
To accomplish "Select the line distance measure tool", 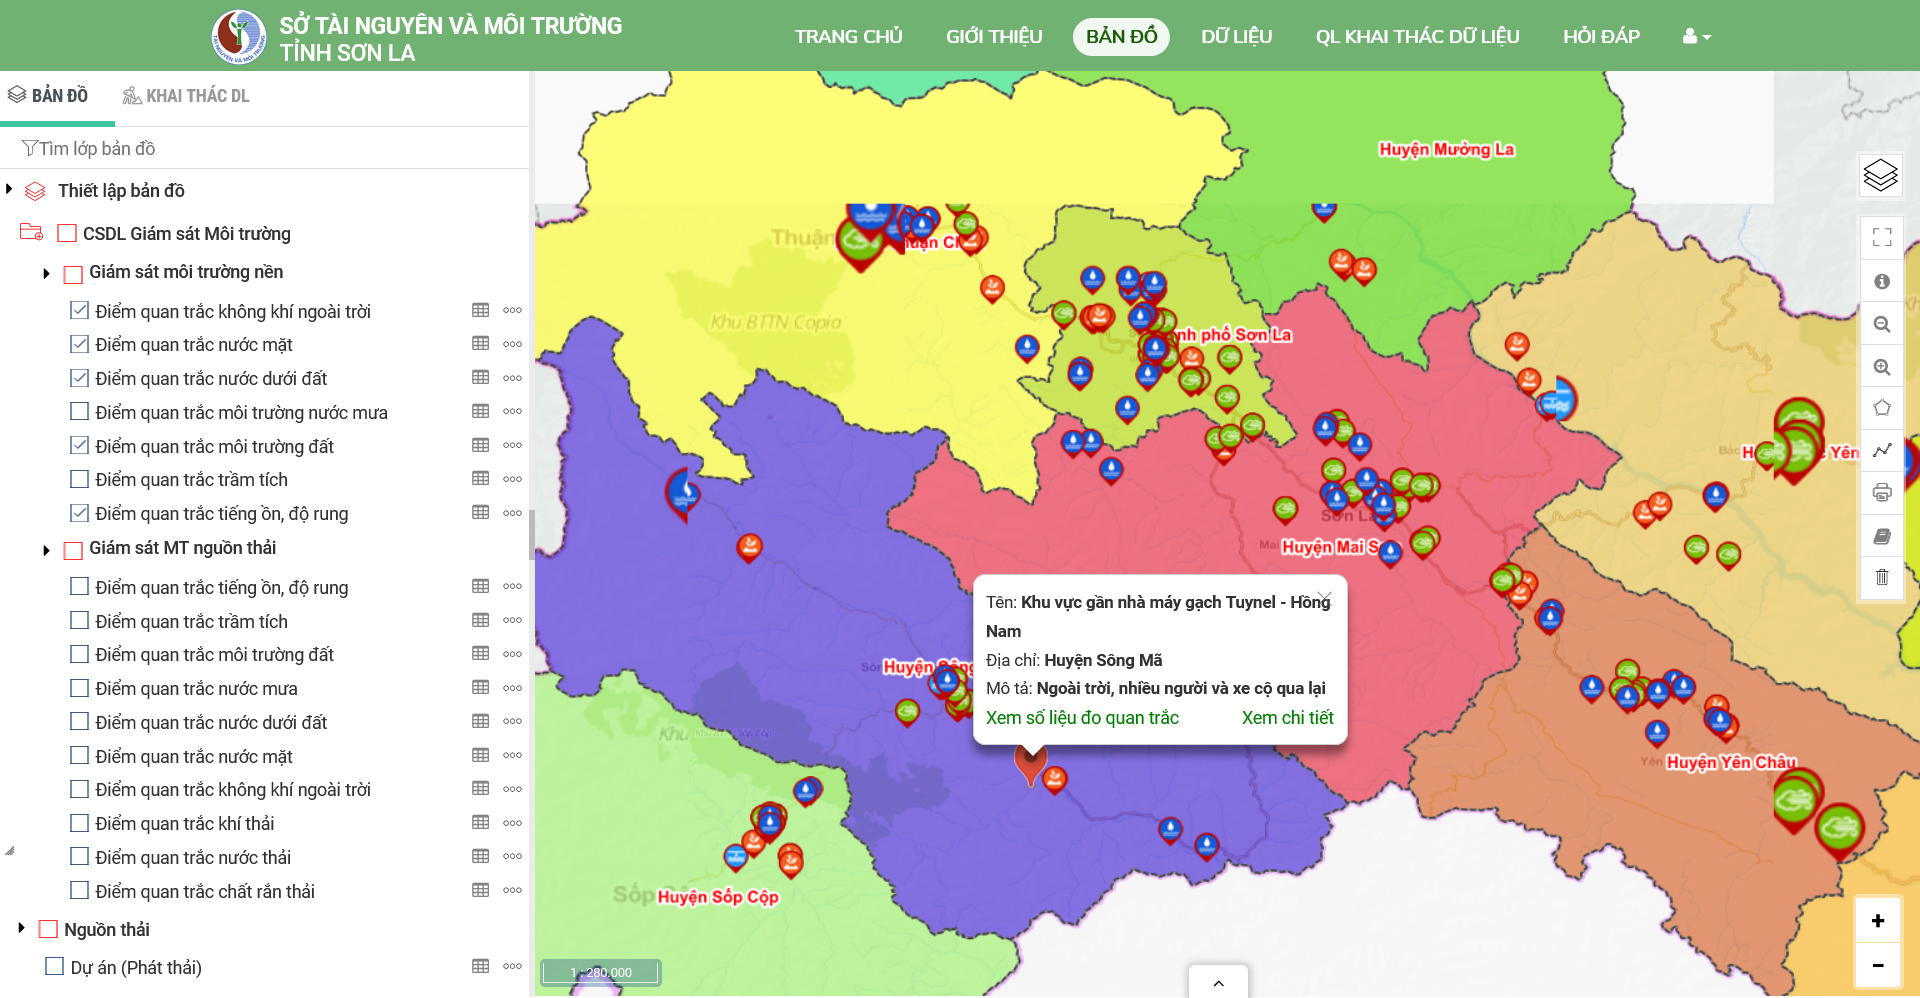I will 1881,450.
